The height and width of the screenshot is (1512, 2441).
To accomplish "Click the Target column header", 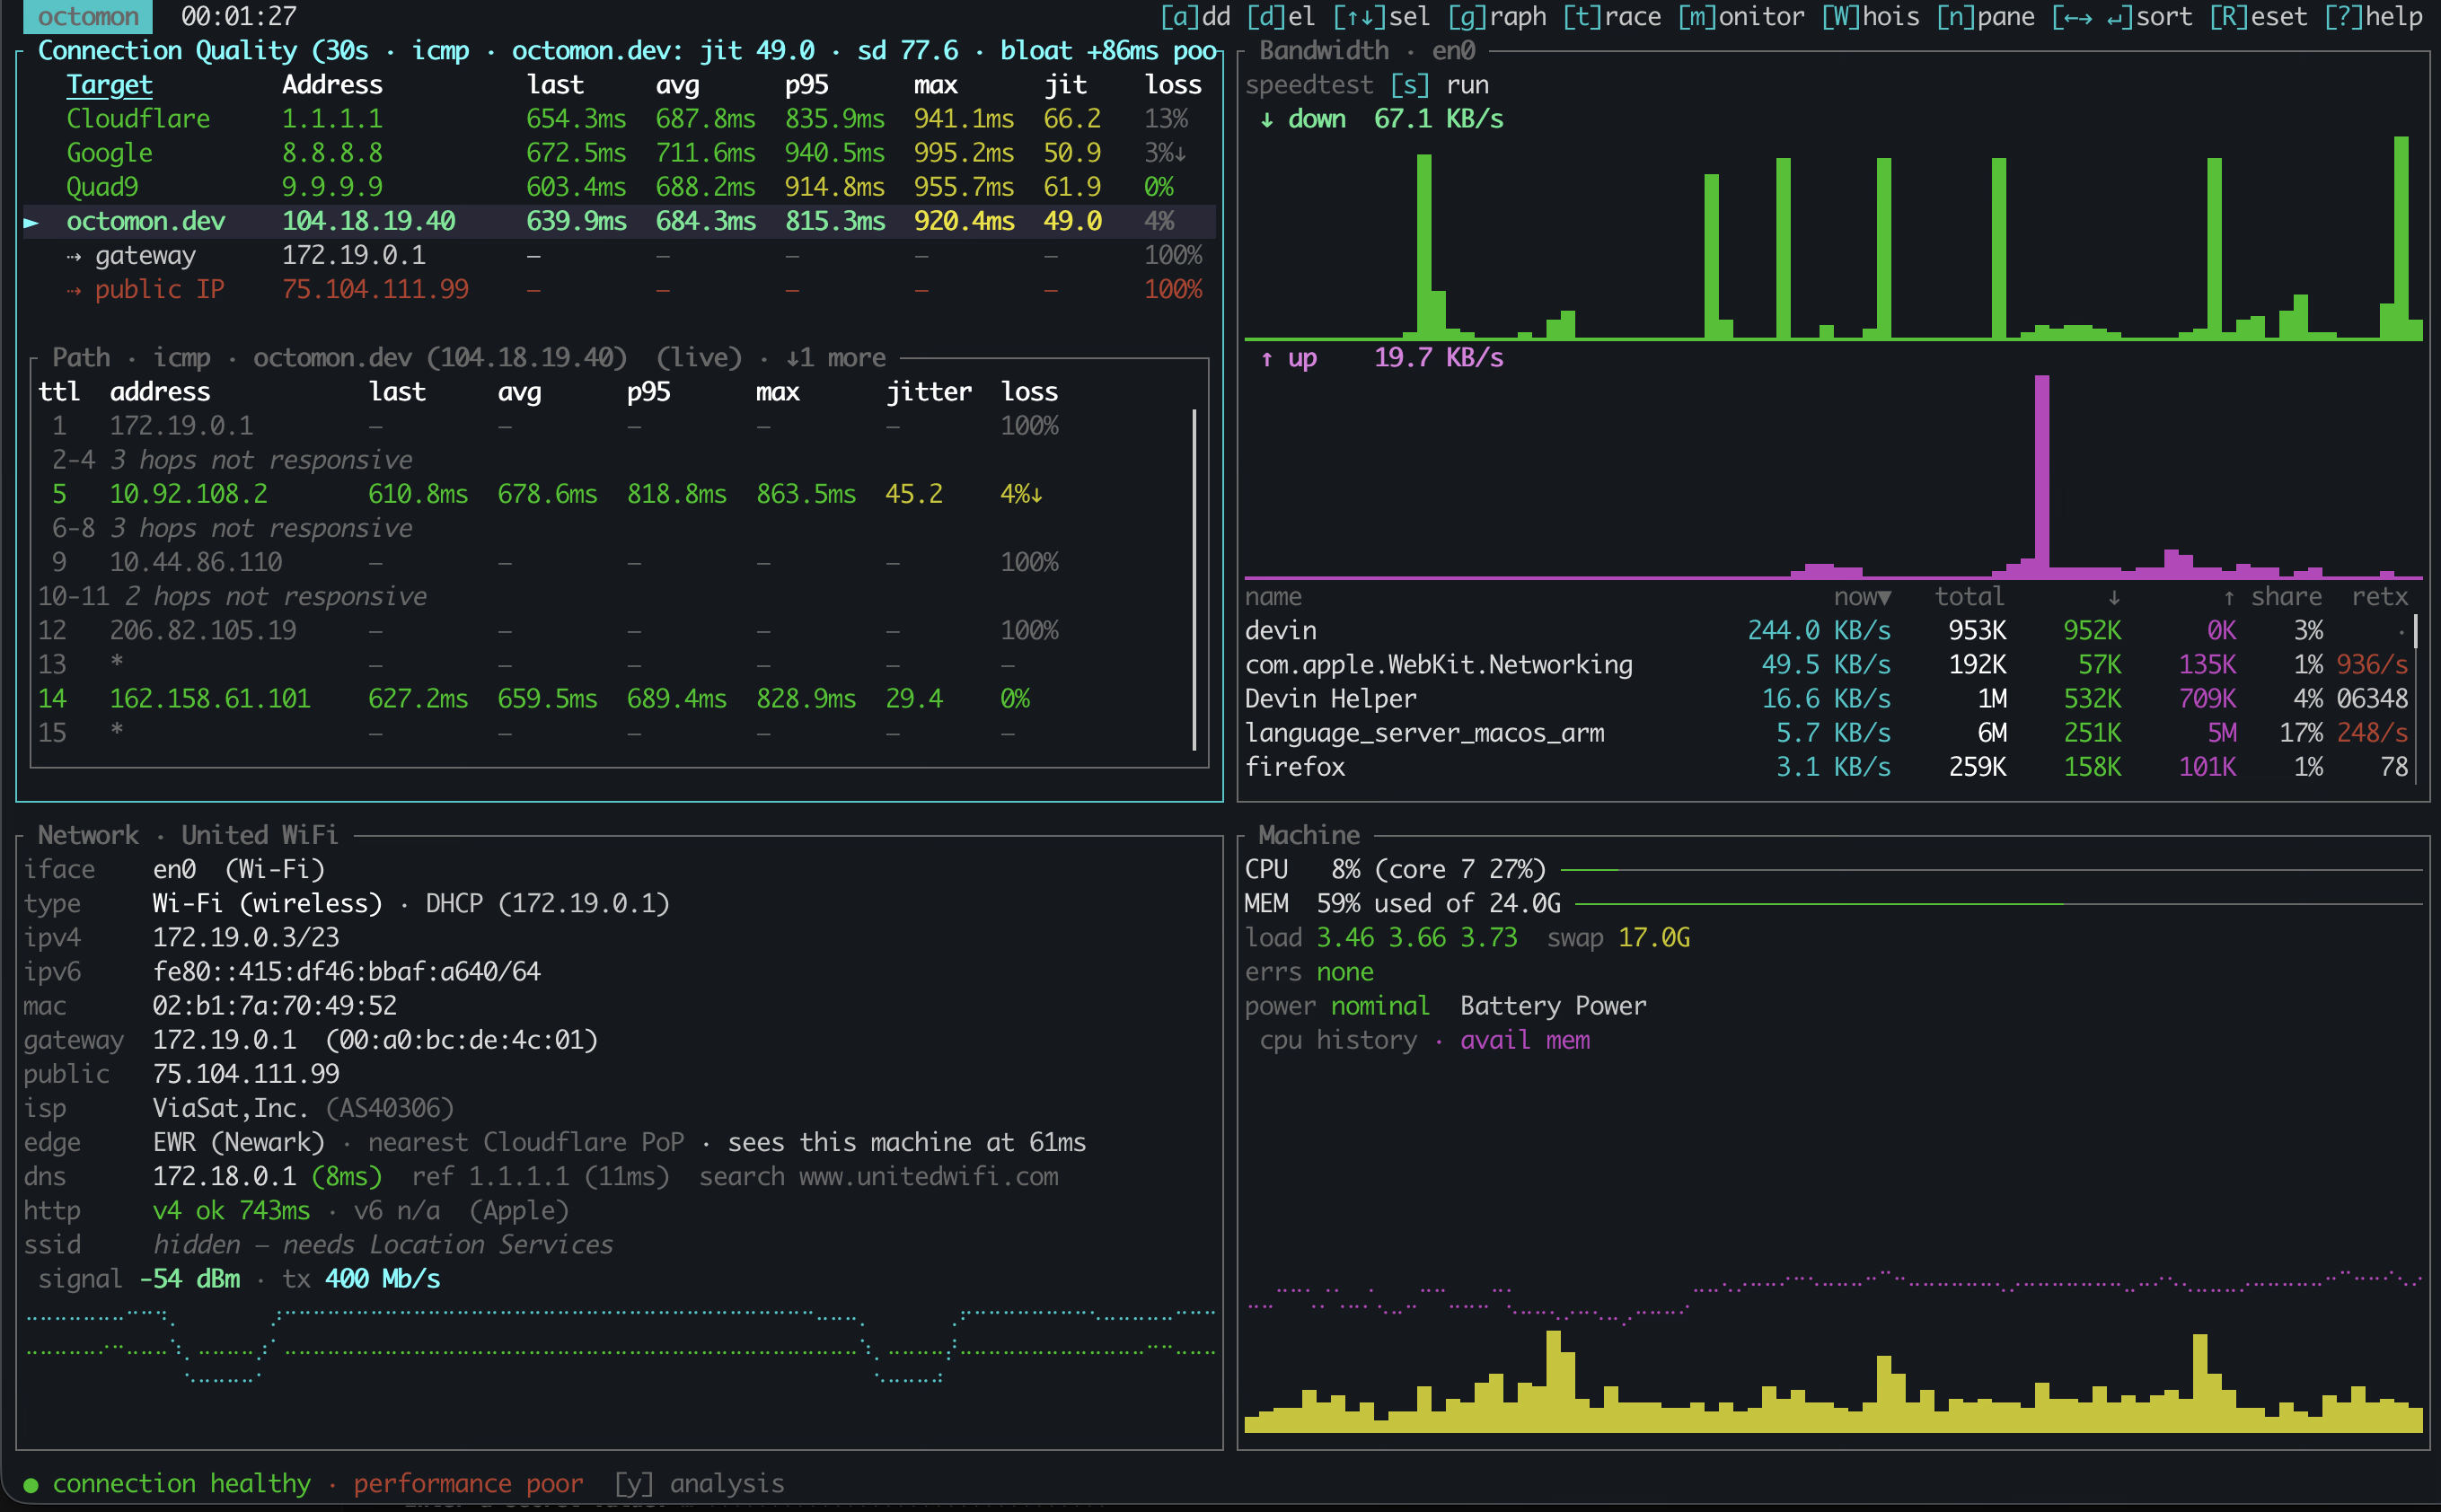I will point(109,85).
